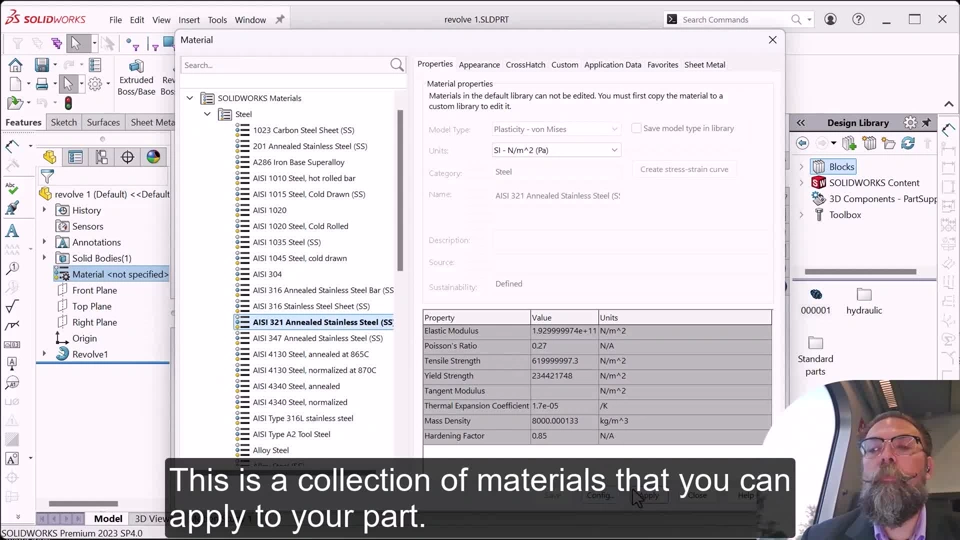Click the material list vertical scrollbar
Screen dimensions: 960x540
point(400,190)
